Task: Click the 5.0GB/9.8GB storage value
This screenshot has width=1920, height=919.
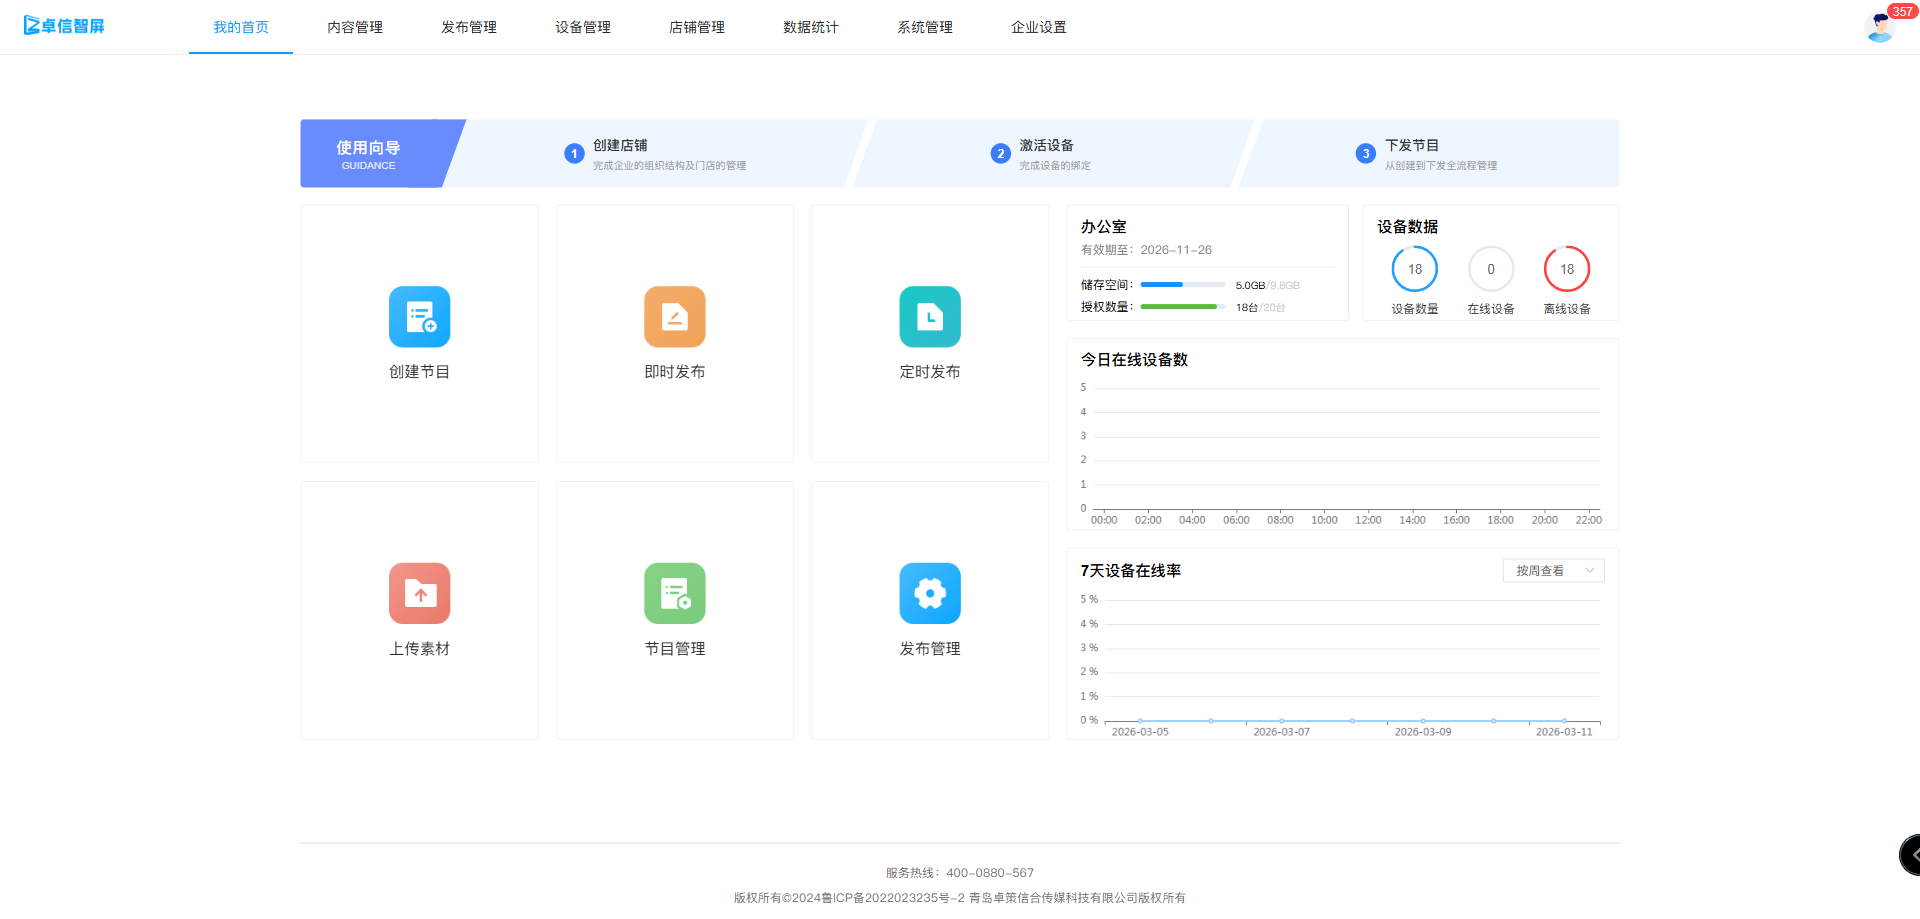Action: [1268, 285]
